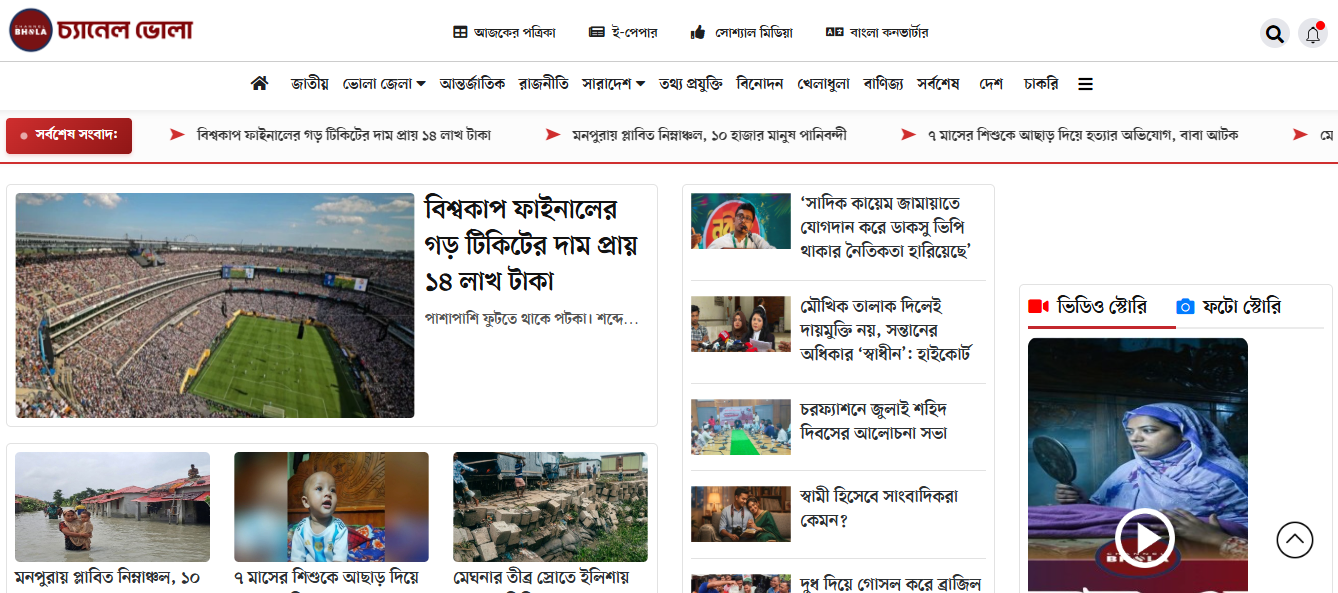Open headline চরফ্যাশনে জুলাই শহিদ দিবসের আলোচনা
The width and height of the screenshot is (1338, 593).
click(x=875, y=421)
